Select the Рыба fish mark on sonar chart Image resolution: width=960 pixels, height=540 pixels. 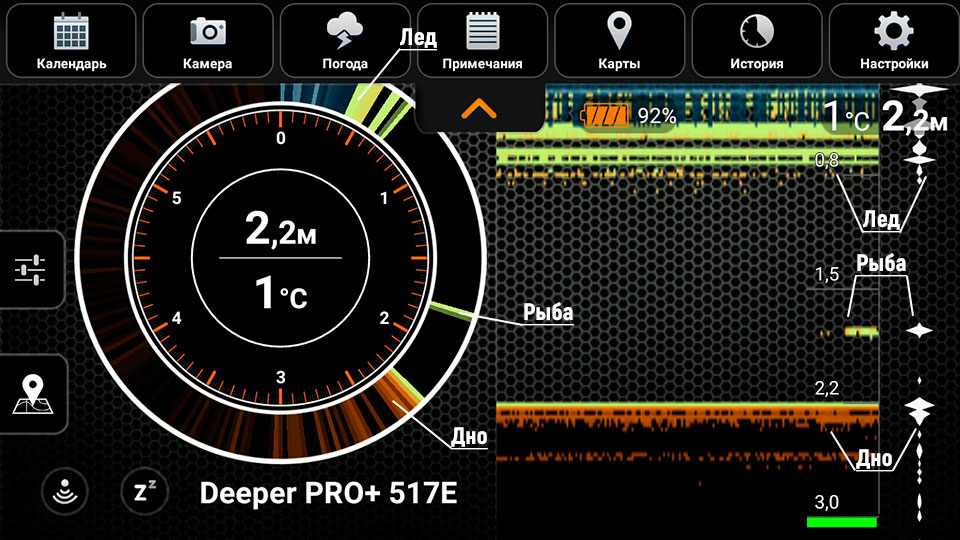(860, 330)
